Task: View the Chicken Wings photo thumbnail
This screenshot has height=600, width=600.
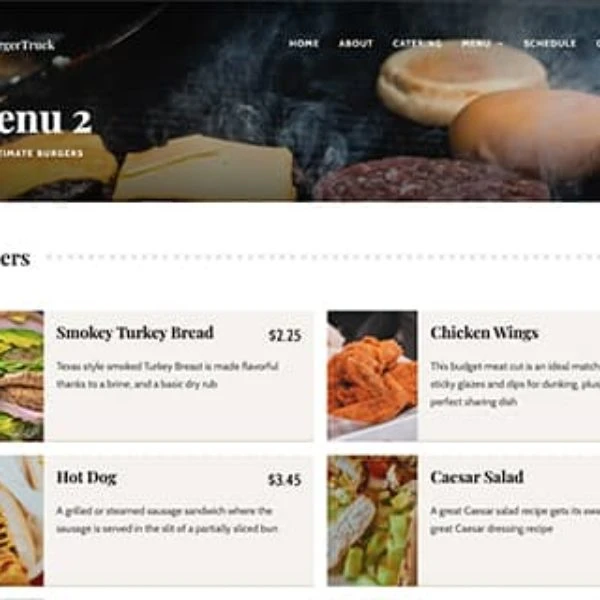Action: pos(372,375)
